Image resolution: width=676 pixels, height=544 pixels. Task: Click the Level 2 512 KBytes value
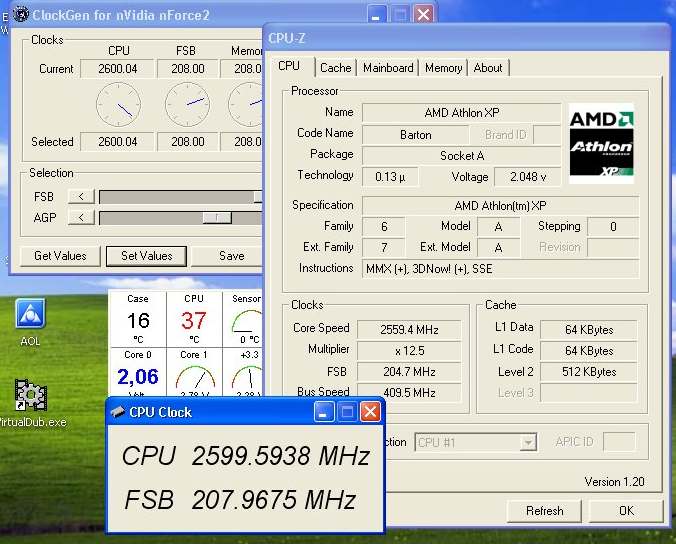589,372
